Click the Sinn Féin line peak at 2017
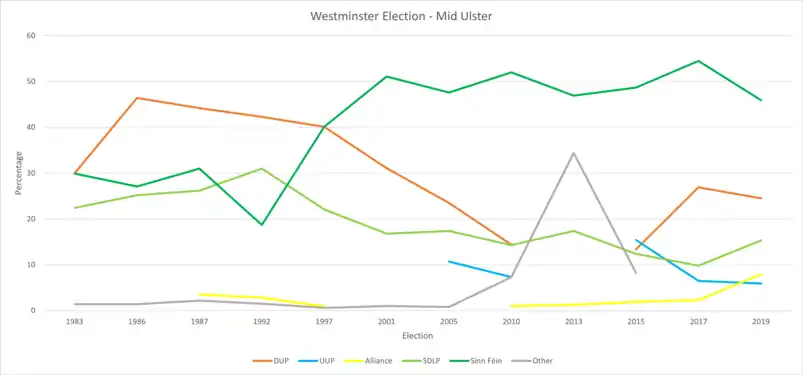 coord(699,61)
